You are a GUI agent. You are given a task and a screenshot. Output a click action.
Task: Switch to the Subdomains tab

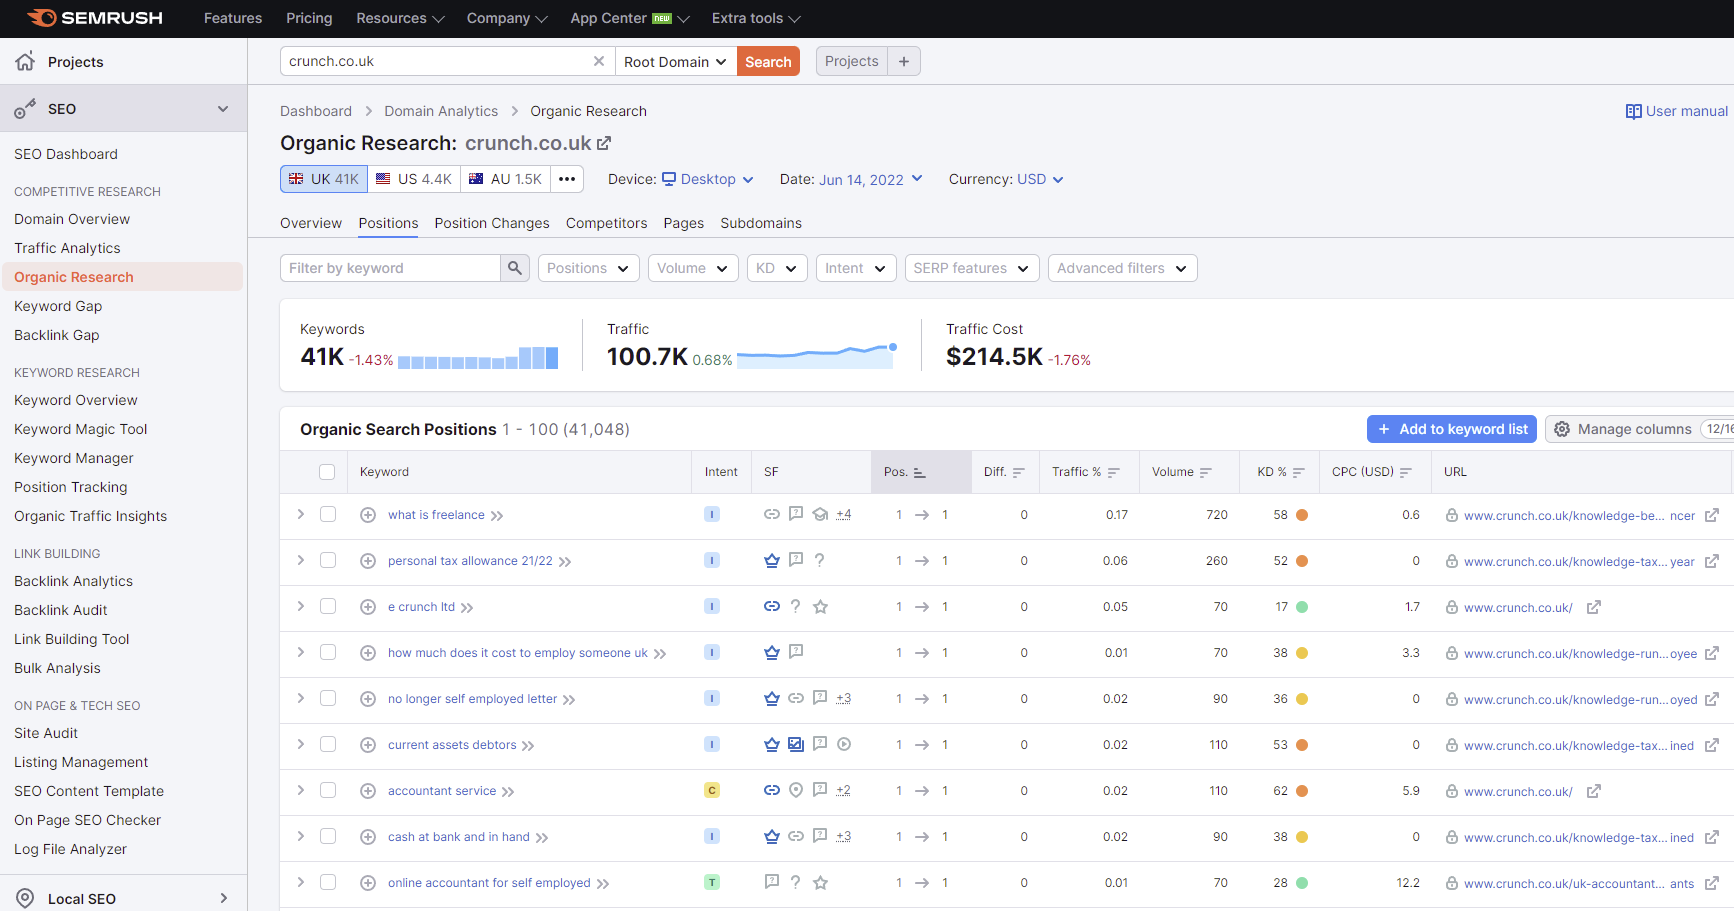click(x=761, y=223)
